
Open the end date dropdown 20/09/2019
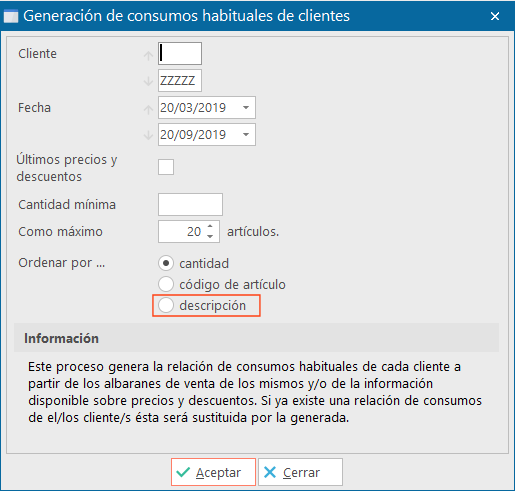[246, 134]
